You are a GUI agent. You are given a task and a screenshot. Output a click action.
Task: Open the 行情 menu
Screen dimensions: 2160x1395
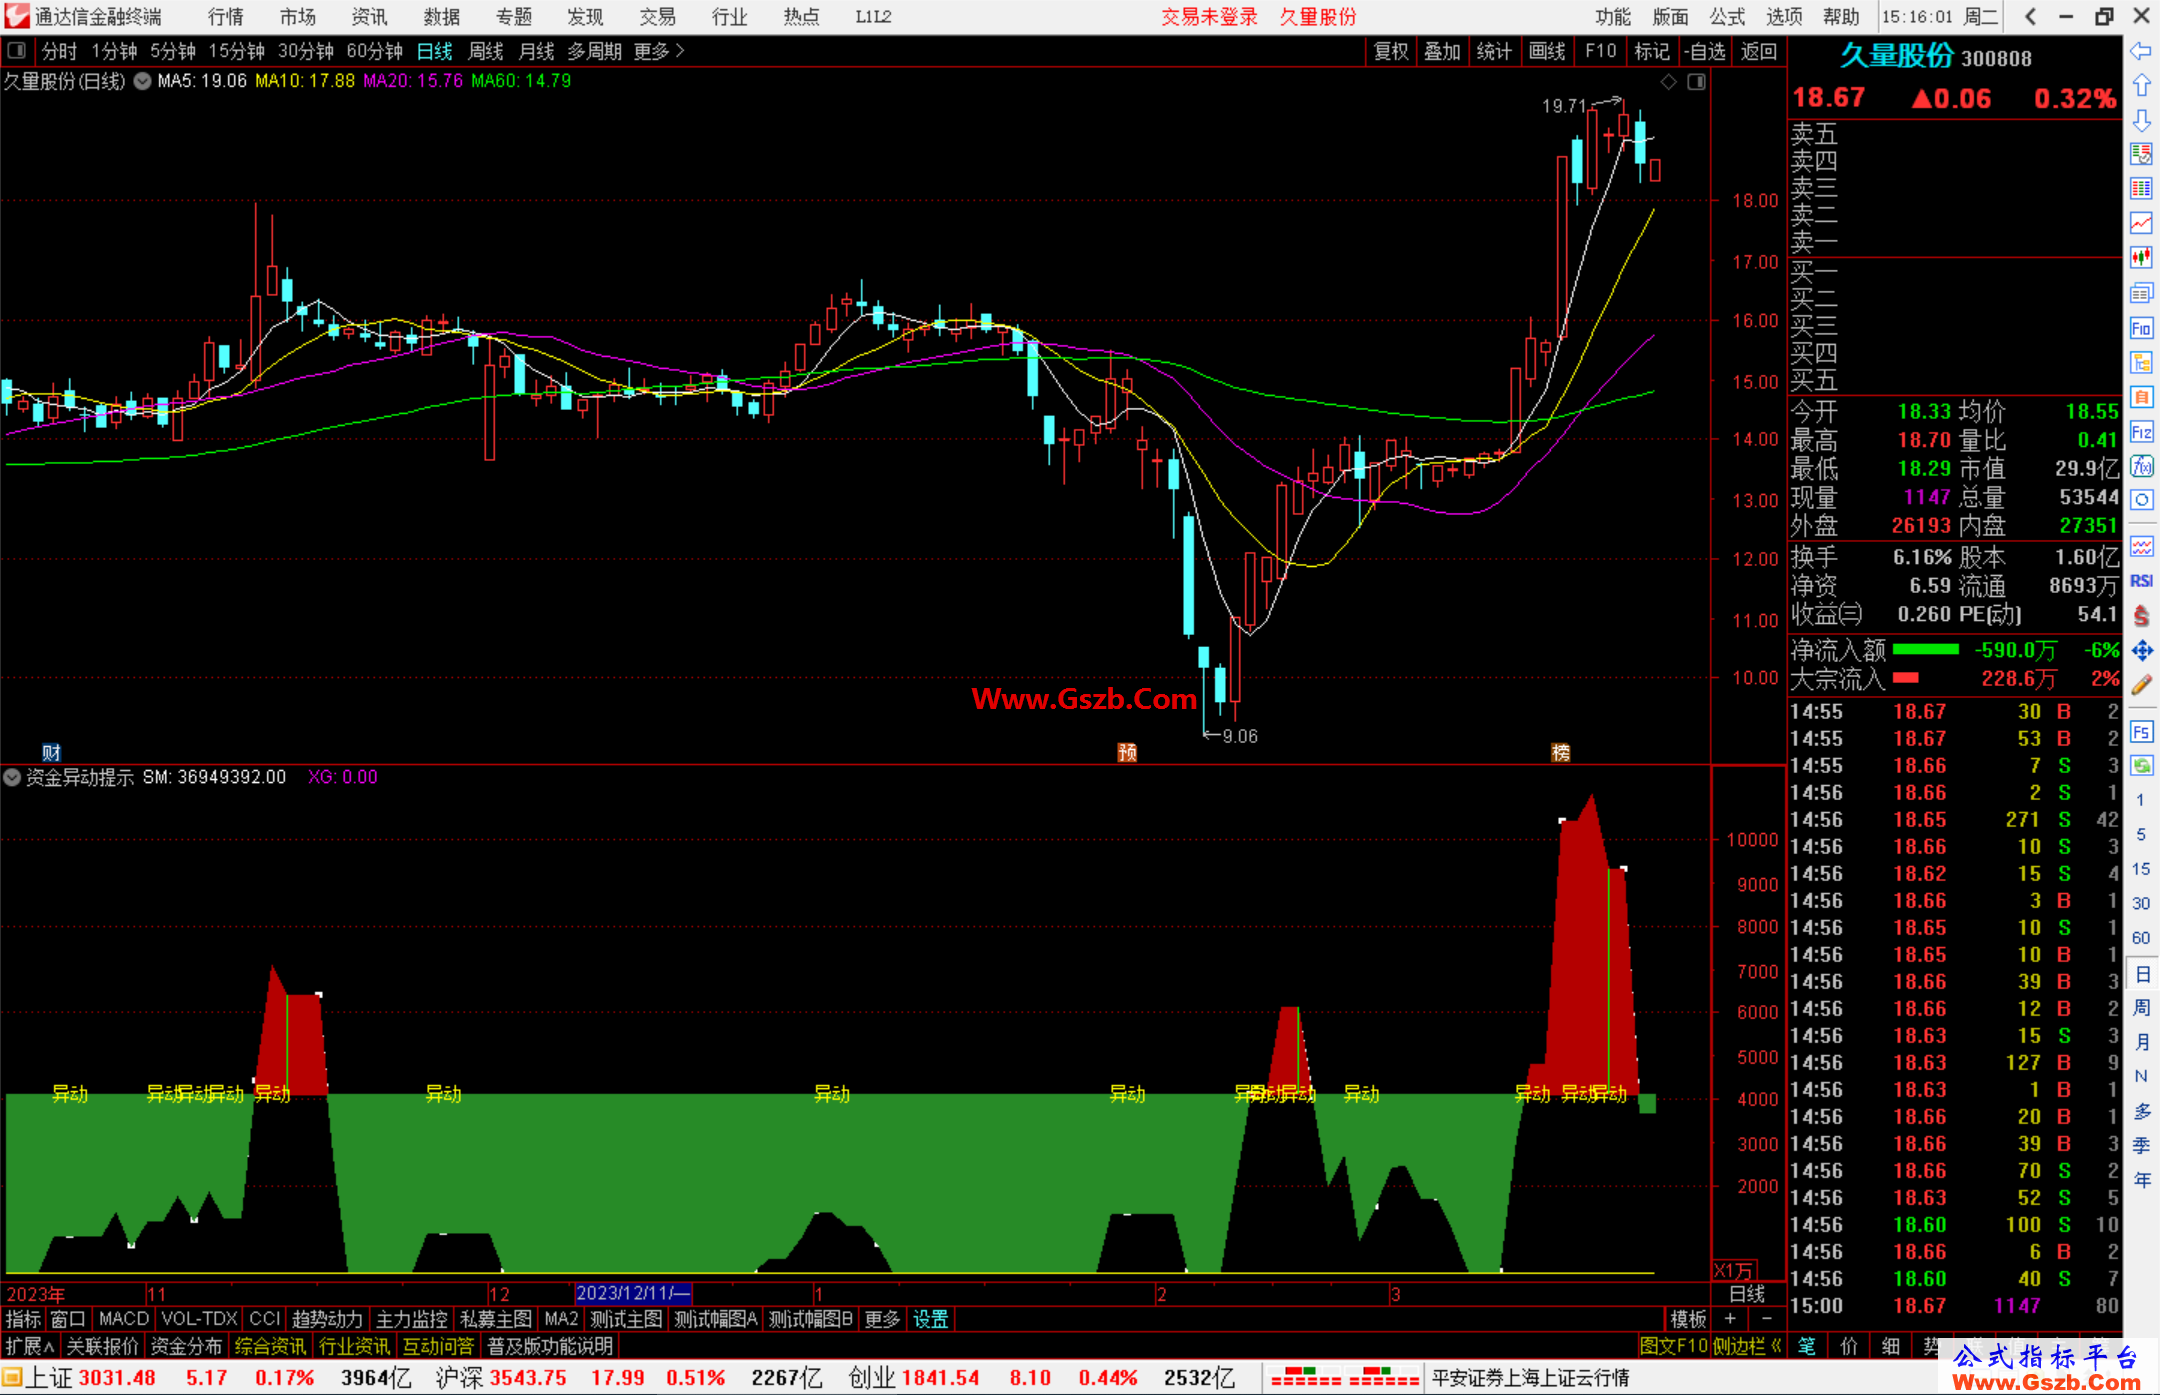coord(226,17)
